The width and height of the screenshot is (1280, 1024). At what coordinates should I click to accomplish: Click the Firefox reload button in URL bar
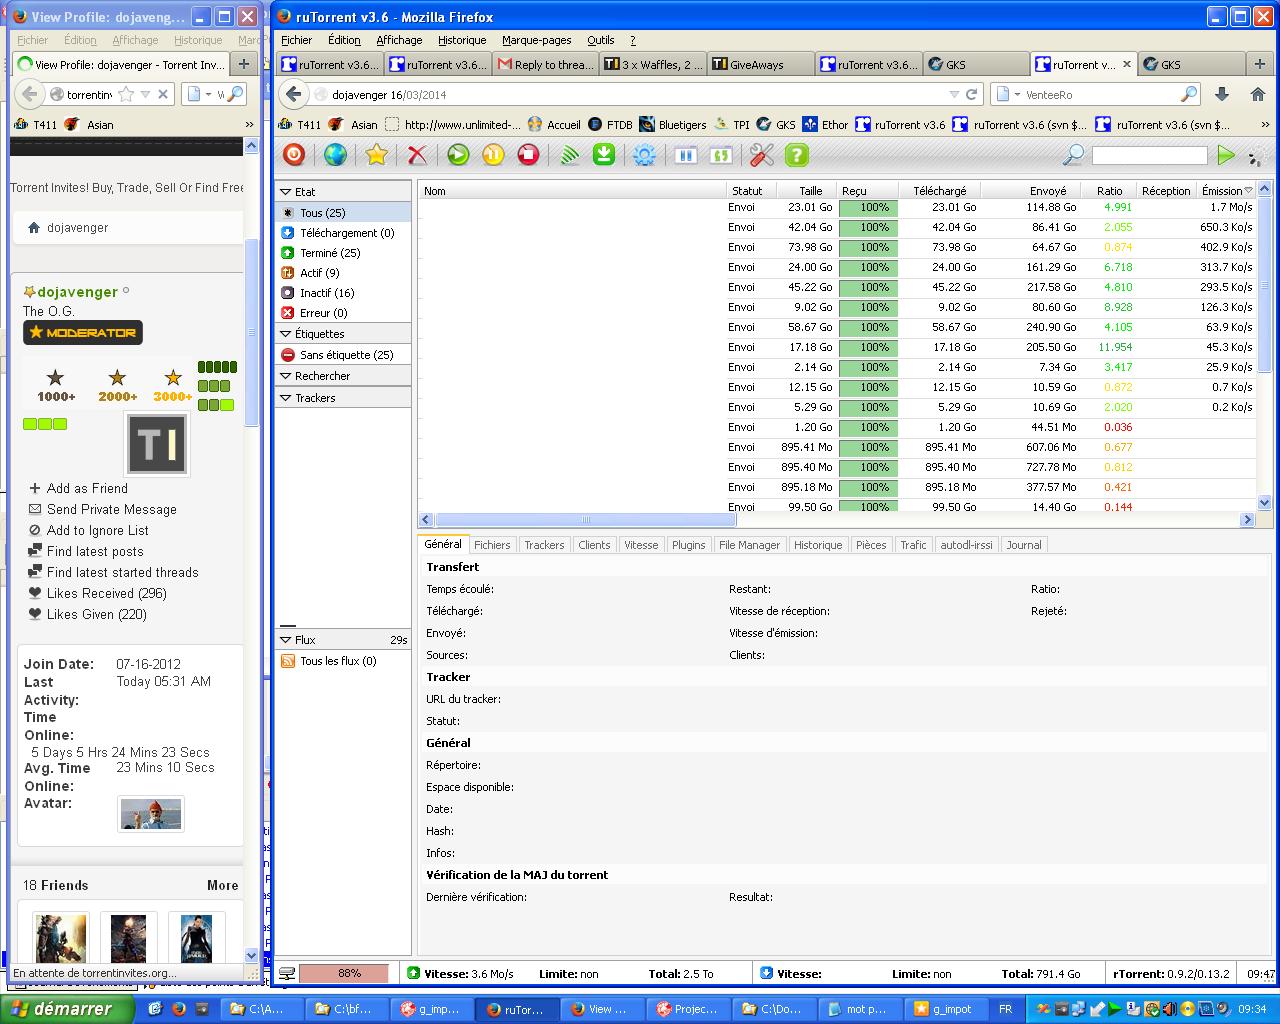click(971, 94)
